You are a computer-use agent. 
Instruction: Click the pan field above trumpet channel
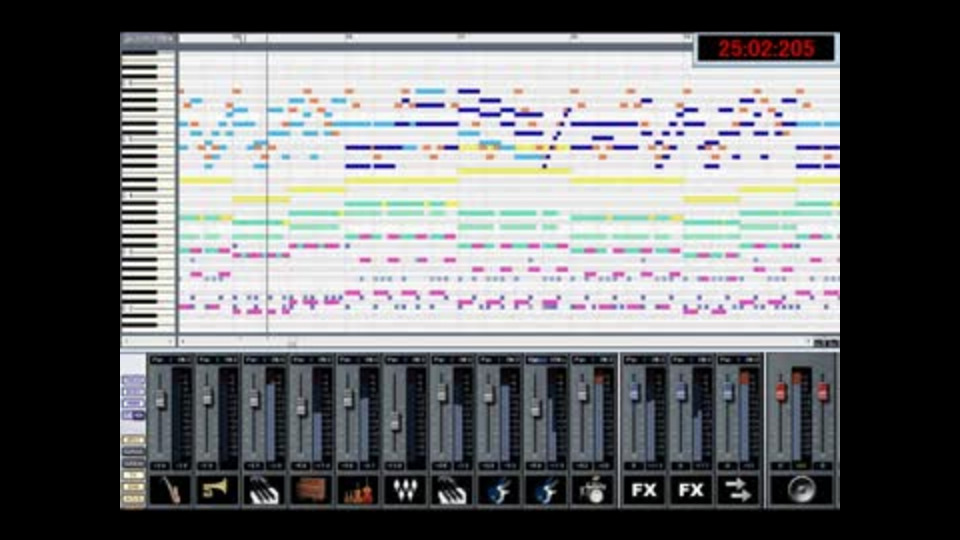click(217, 360)
